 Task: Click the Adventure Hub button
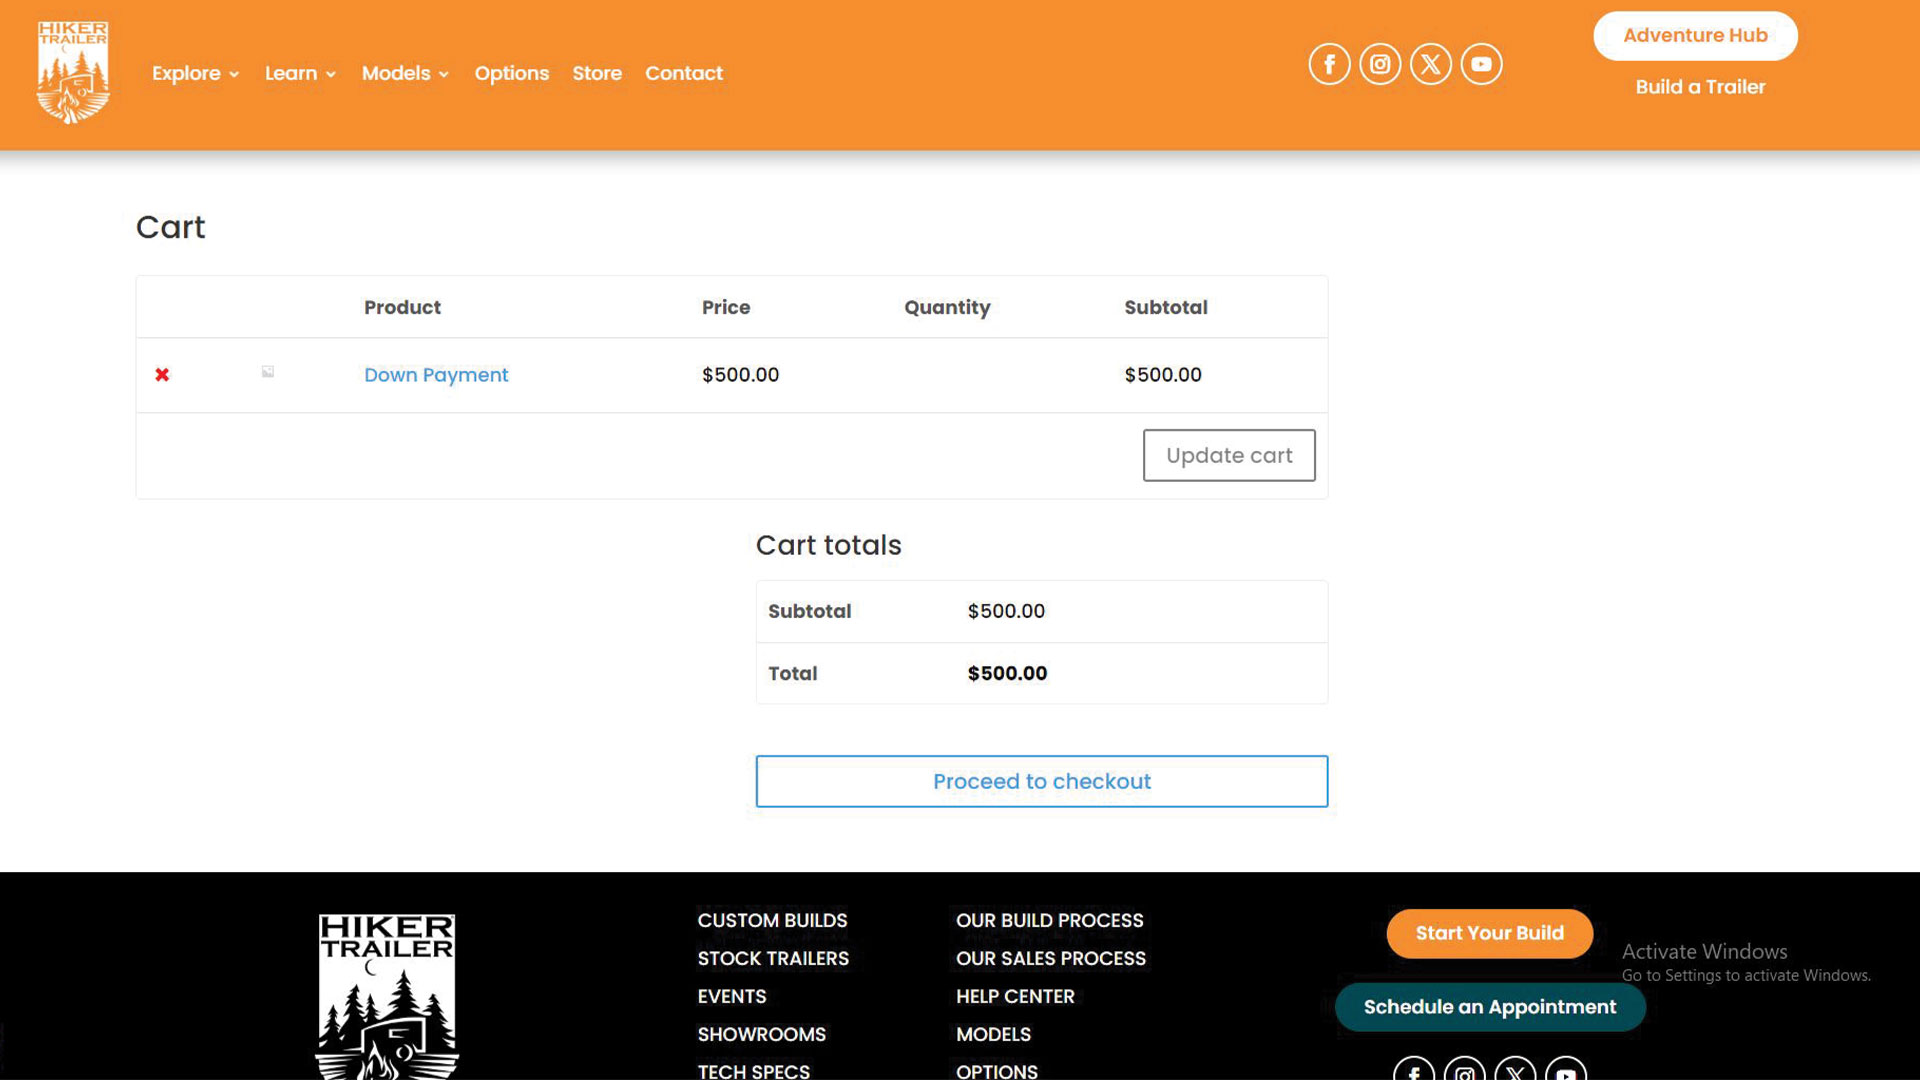pyautogui.click(x=1695, y=36)
